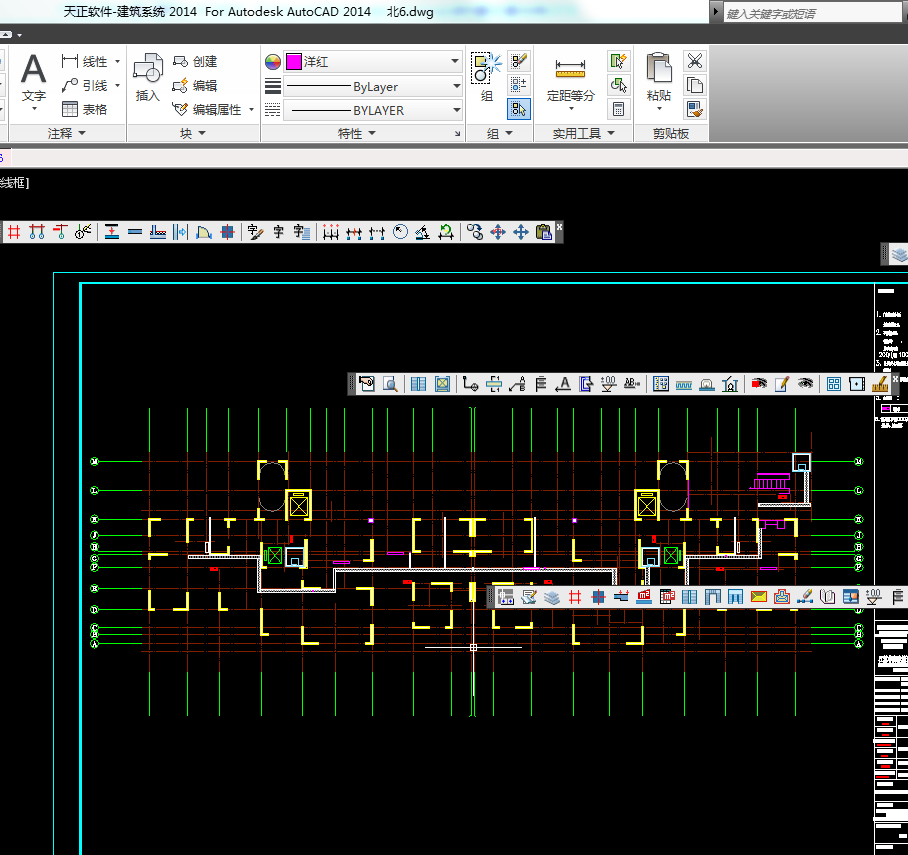Screen dimensions: 908x855
Task: Click 编辑 to edit a block
Action: pyautogui.click(x=195, y=86)
